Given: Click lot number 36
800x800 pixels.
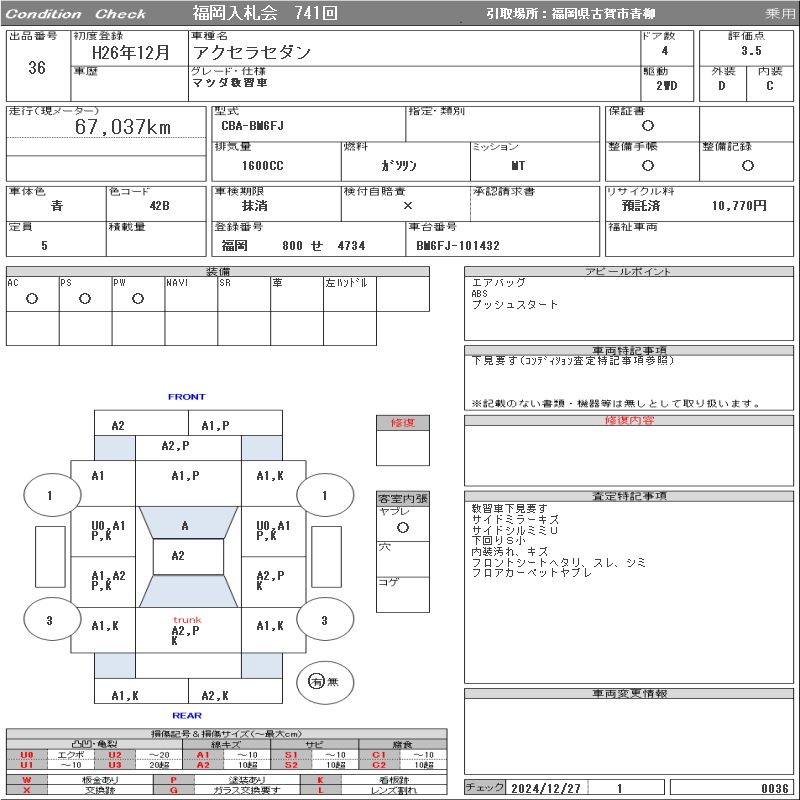Looking at the screenshot, I should click(37, 67).
